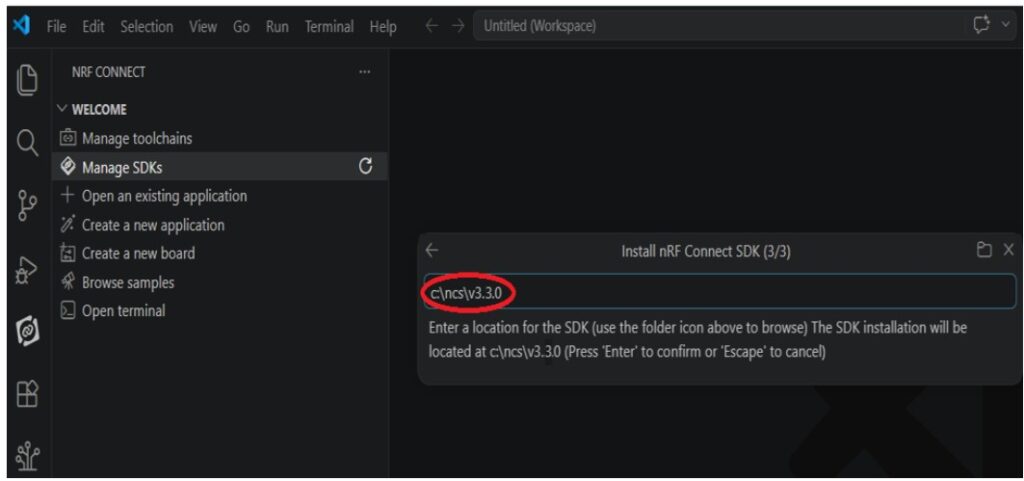Expand the chat dropdown arrow in title bar
The height and width of the screenshot is (481, 1024).
pos(1004,25)
